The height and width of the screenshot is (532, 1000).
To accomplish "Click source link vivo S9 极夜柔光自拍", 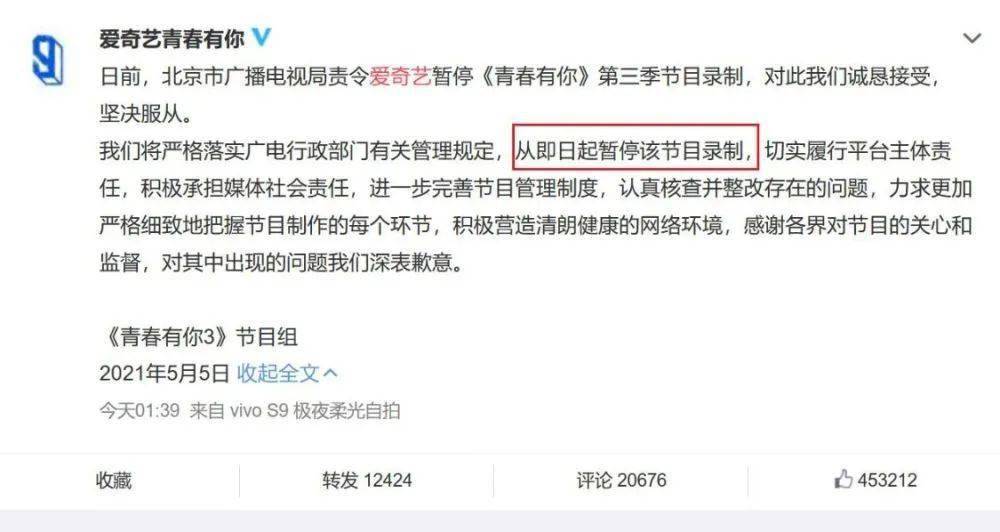I will click(x=315, y=410).
